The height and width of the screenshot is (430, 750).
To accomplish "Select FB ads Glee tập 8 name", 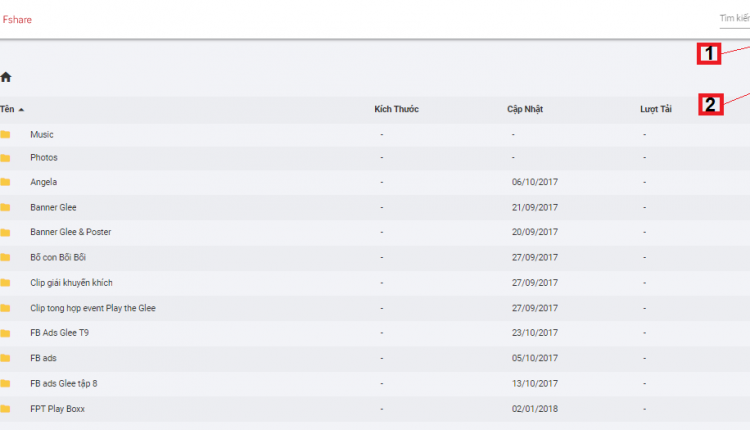I will point(64,383).
